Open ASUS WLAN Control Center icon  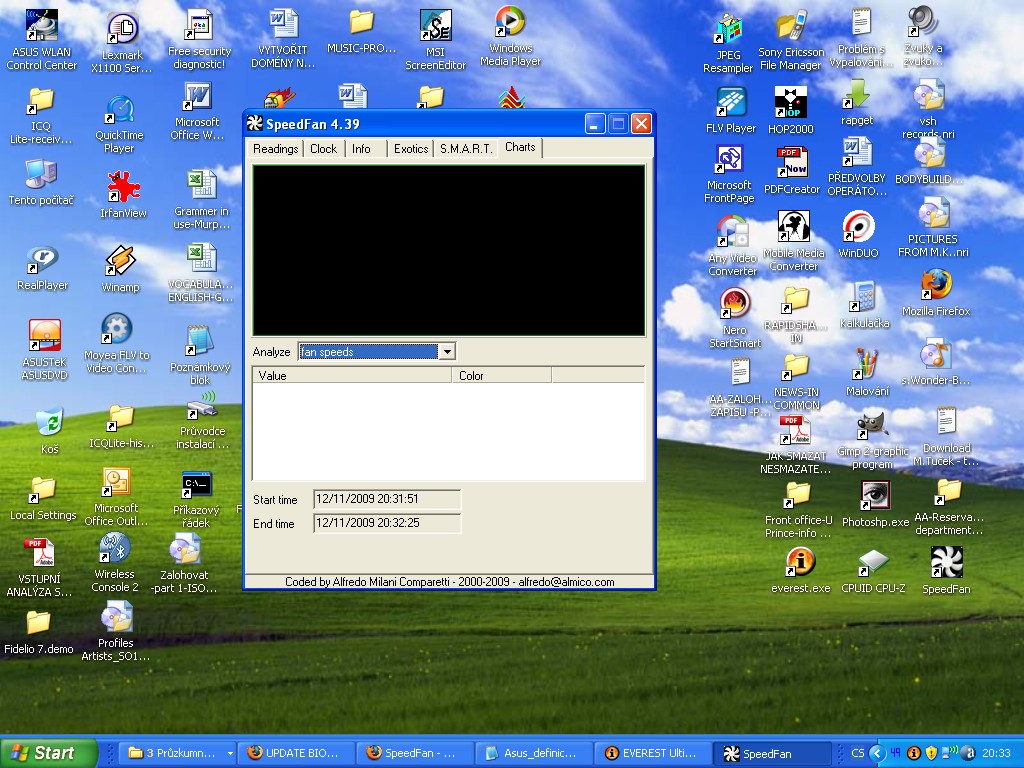tap(42, 40)
